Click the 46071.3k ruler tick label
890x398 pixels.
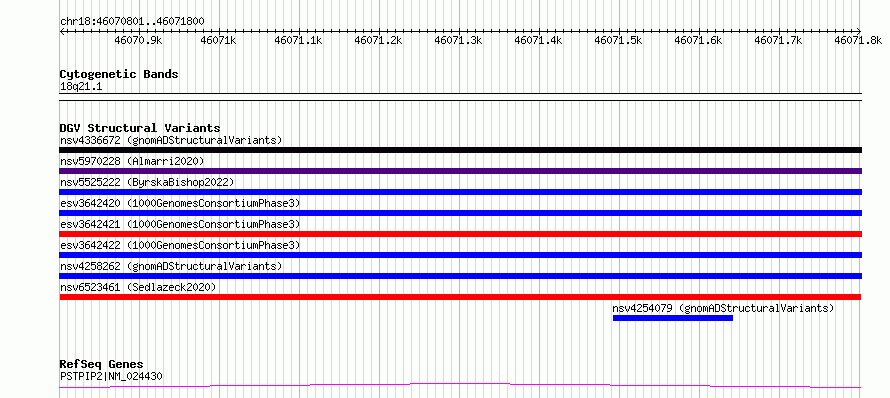(459, 40)
